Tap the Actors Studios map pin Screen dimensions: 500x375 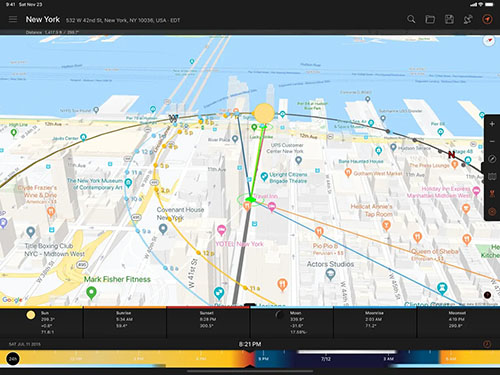[330, 275]
